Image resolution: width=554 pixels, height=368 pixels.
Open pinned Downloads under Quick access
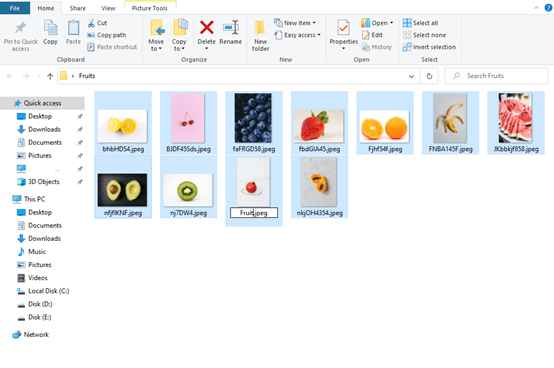pos(44,129)
